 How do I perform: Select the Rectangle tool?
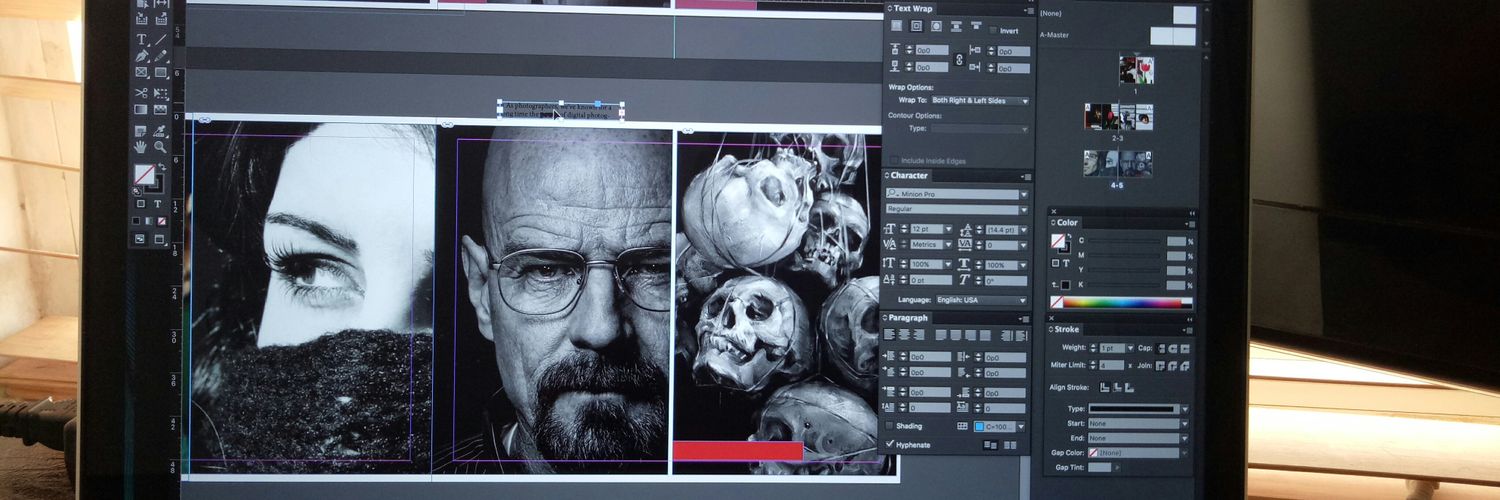[x=160, y=72]
